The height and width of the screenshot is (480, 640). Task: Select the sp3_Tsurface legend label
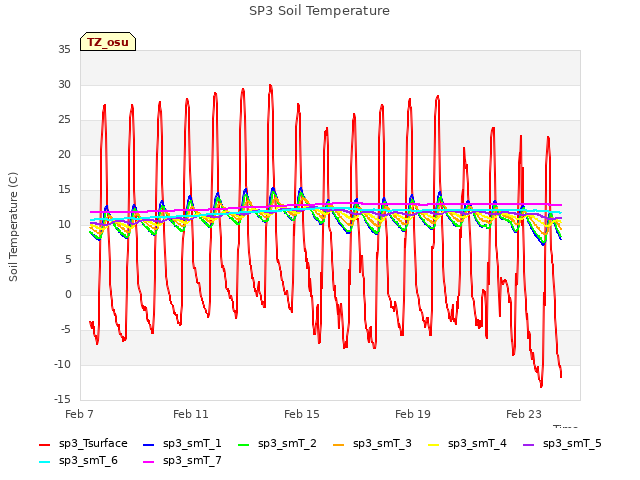(x=93, y=444)
